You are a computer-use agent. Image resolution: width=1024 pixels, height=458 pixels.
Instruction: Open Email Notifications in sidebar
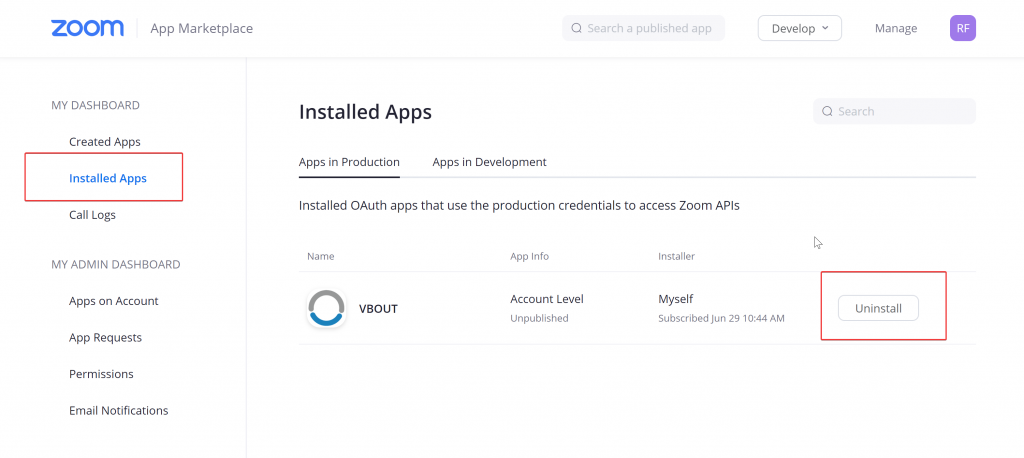118,411
